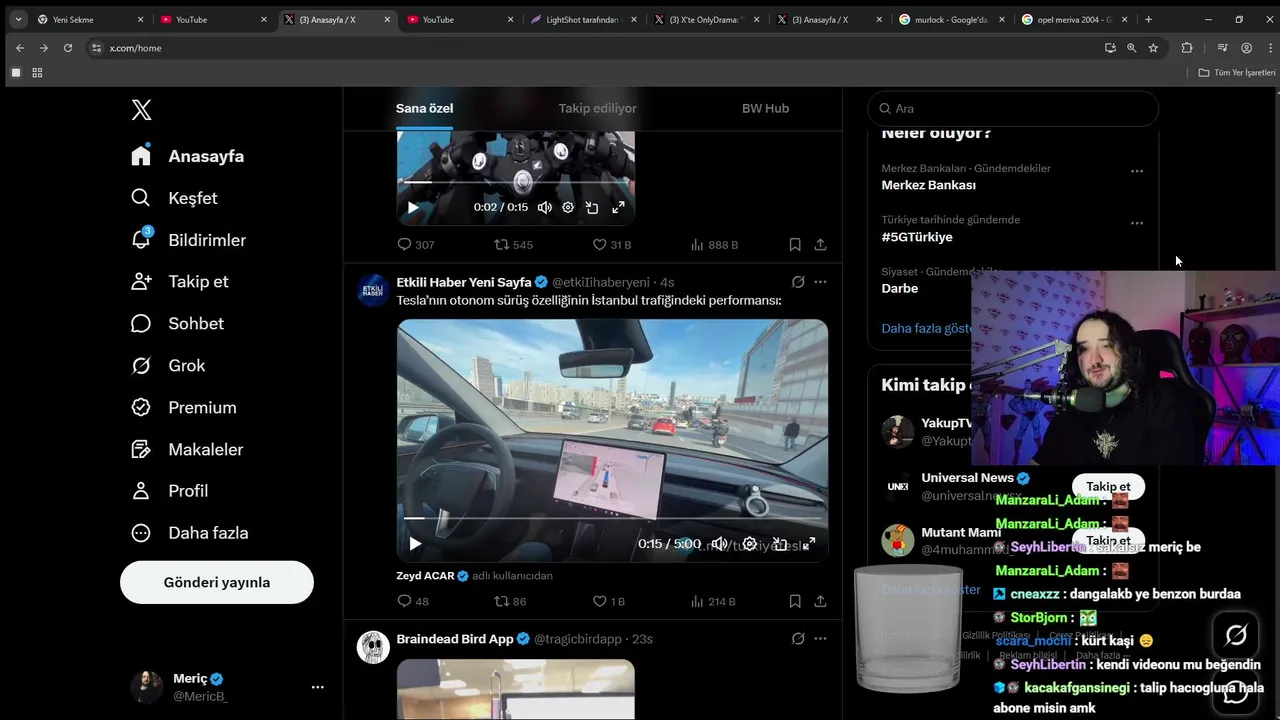Screen dimensions: 1280x720
Task: Open Grok from sidebar
Action: pos(168,365)
